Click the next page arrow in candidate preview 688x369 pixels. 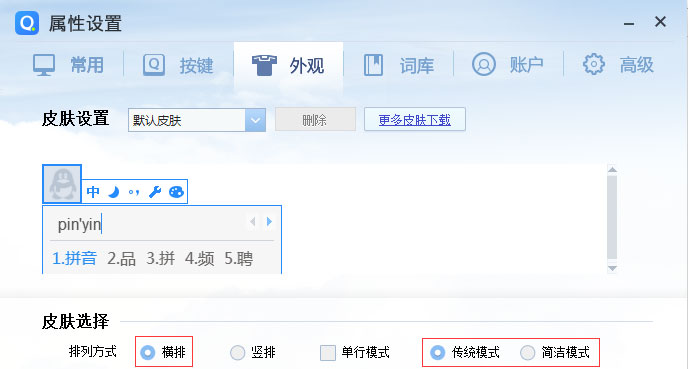pyautogui.click(x=269, y=222)
